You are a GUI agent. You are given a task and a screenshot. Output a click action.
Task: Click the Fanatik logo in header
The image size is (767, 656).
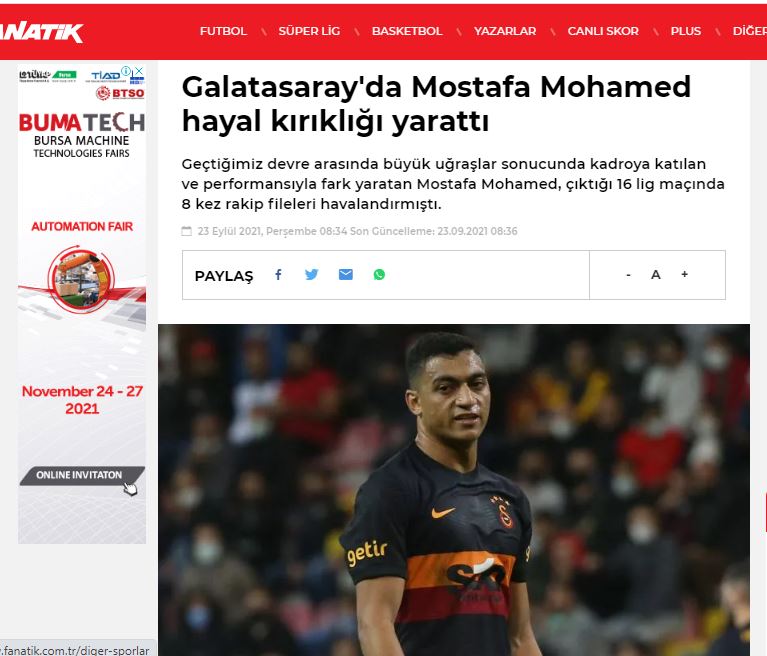(x=42, y=33)
